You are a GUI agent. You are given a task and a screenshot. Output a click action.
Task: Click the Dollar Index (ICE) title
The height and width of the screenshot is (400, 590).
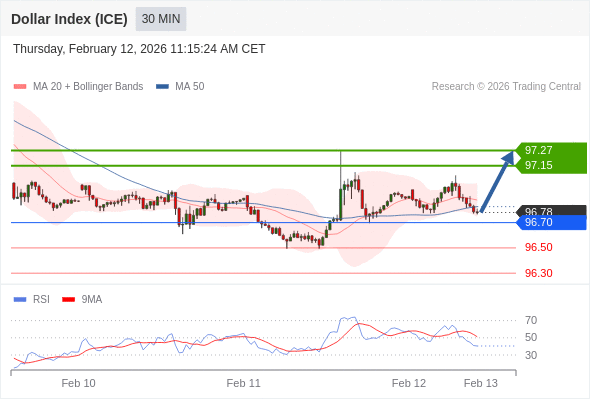tap(69, 19)
